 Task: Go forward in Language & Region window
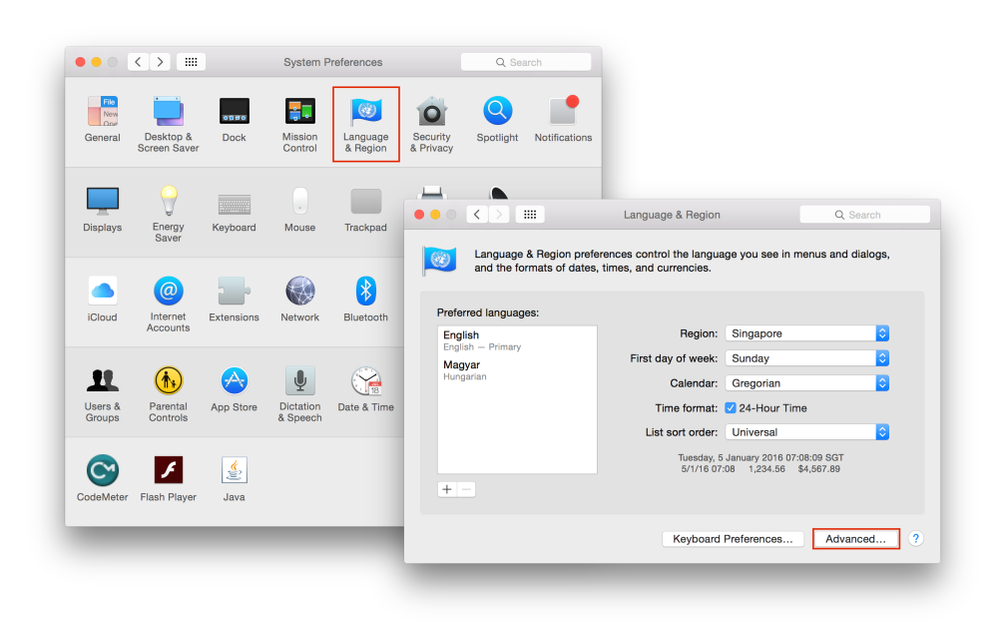pyautogui.click(x=499, y=214)
